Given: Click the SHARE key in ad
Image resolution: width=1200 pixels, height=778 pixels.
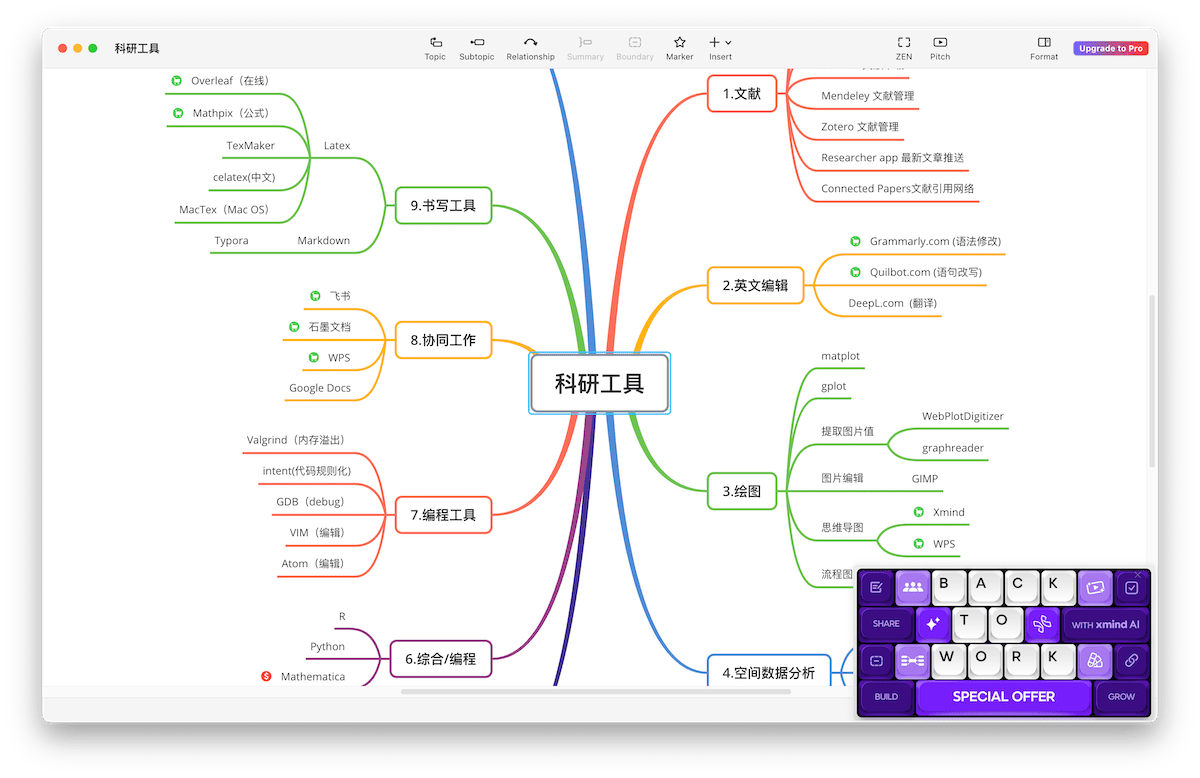Looking at the screenshot, I should click(x=886, y=624).
